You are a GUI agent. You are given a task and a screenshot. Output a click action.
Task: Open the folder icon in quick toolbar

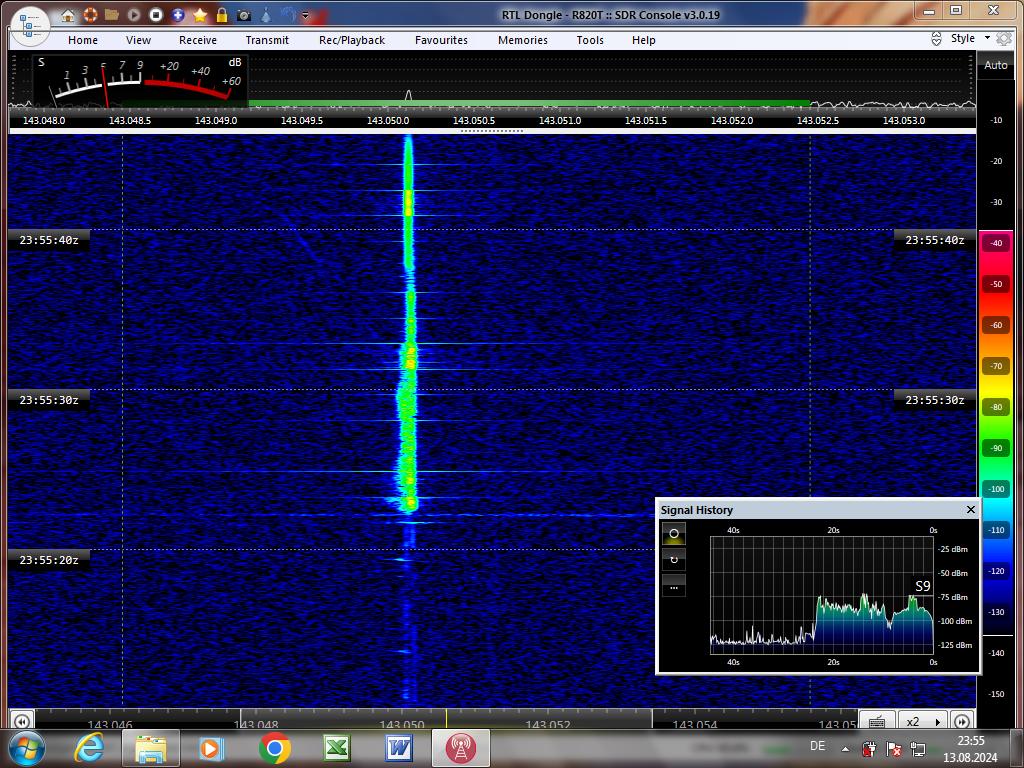point(112,14)
